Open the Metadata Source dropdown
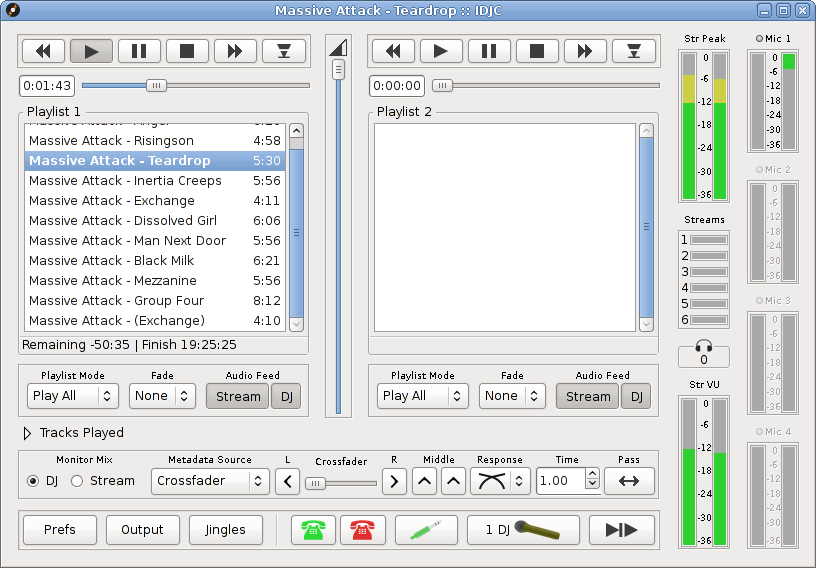The height and width of the screenshot is (568, 816). (210, 481)
